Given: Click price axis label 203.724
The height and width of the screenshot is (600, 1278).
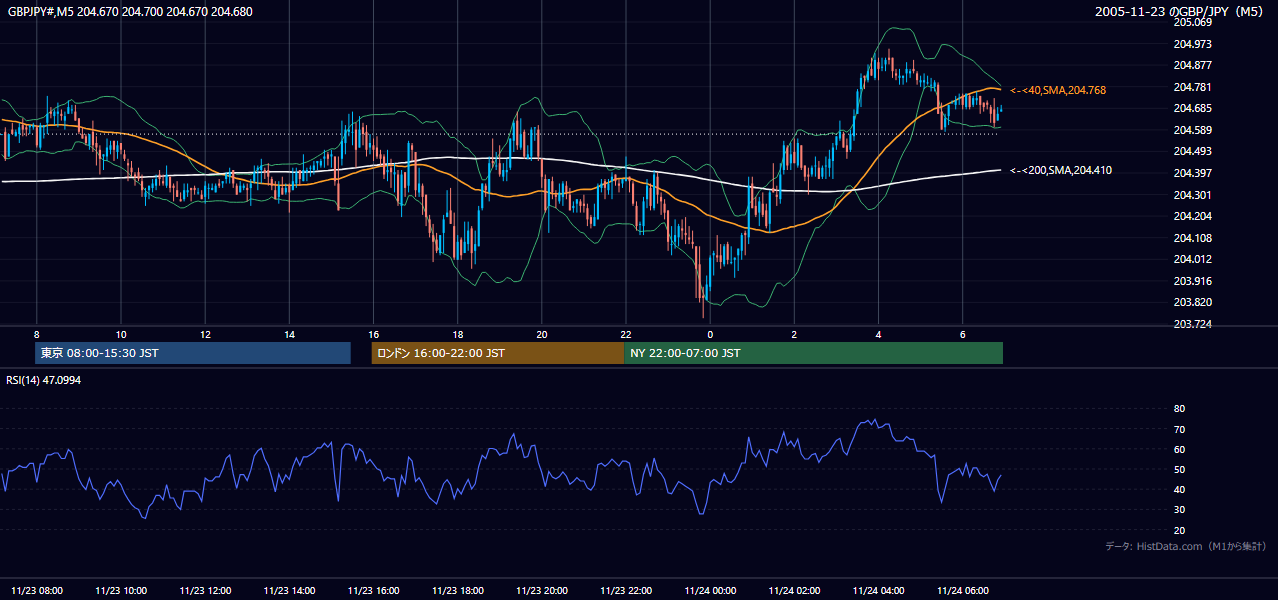Looking at the screenshot, I should (1192, 324).
